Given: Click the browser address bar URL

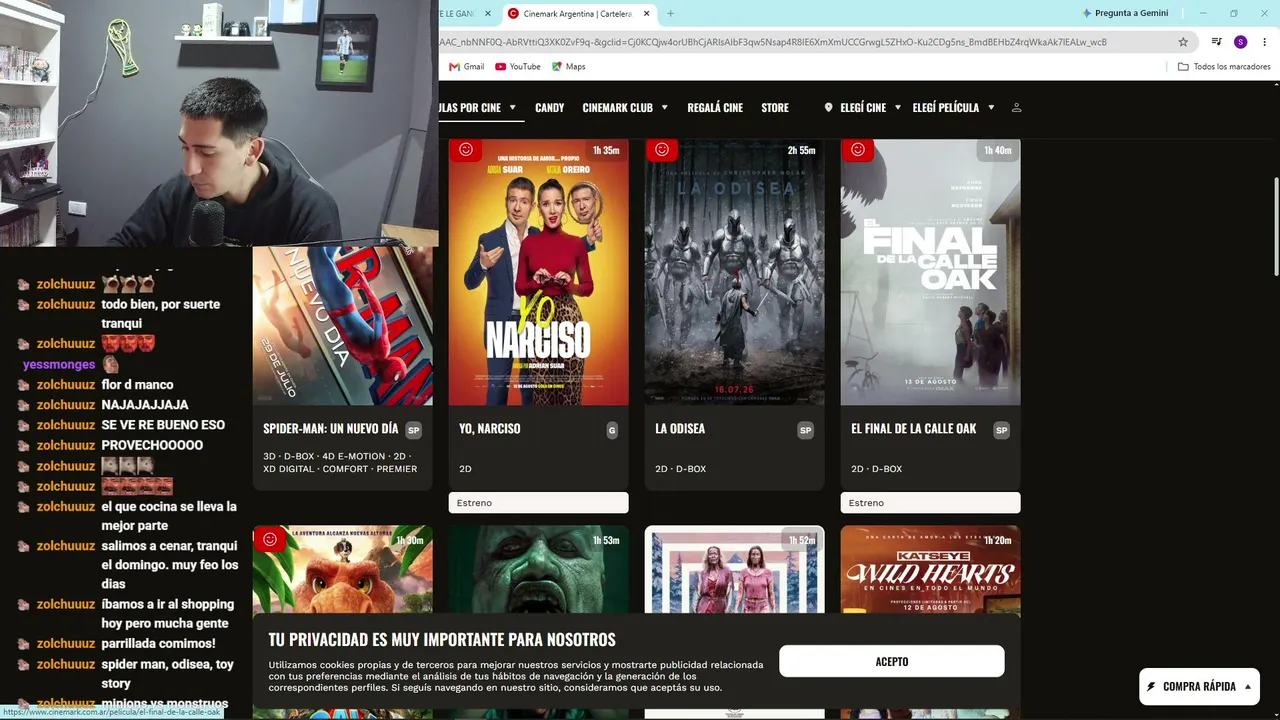Looking at the screenshot, I should [x=772, y=42].
